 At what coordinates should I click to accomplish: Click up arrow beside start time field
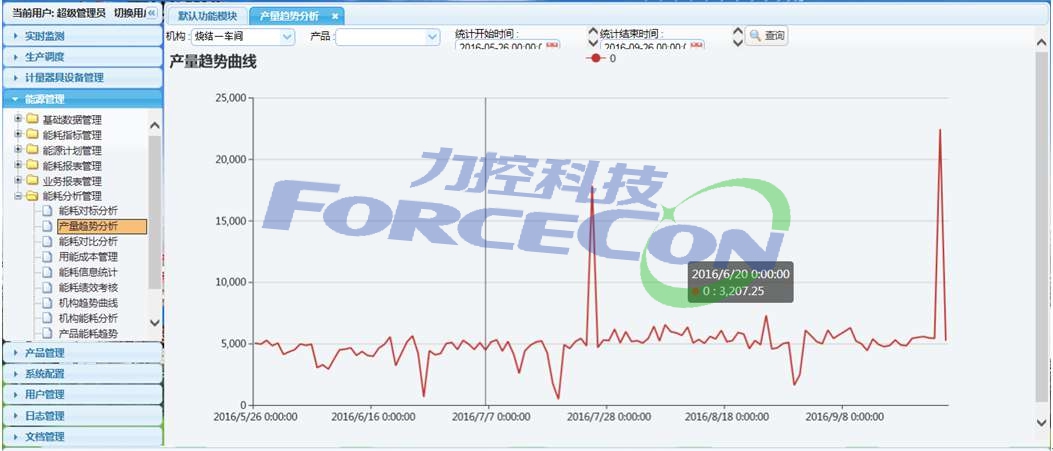593,33
